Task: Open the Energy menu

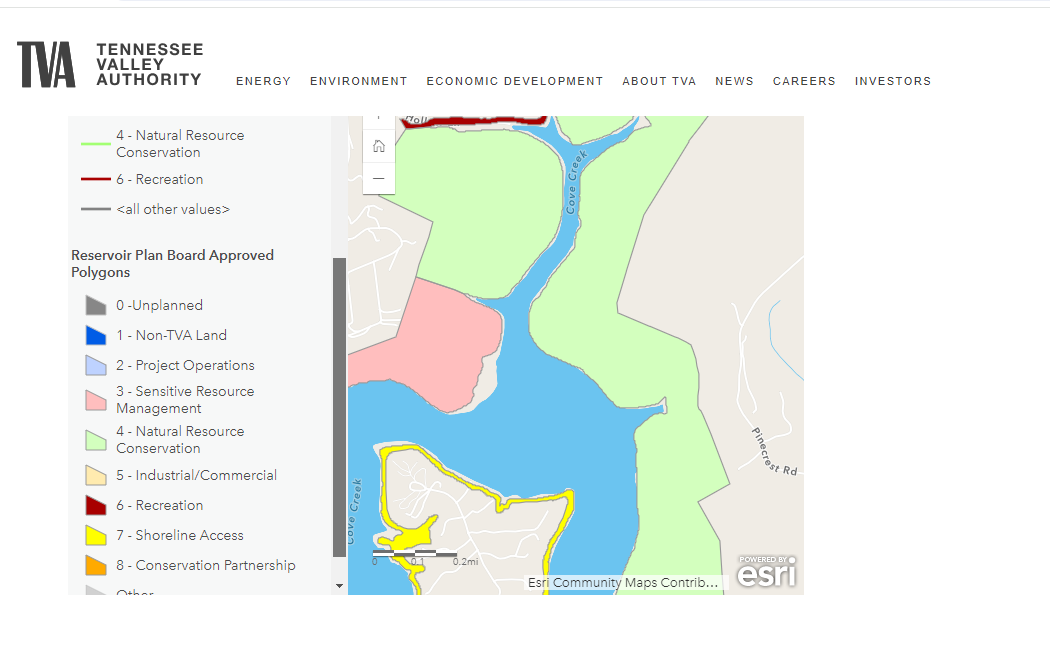Action: (x=263, y=81)
